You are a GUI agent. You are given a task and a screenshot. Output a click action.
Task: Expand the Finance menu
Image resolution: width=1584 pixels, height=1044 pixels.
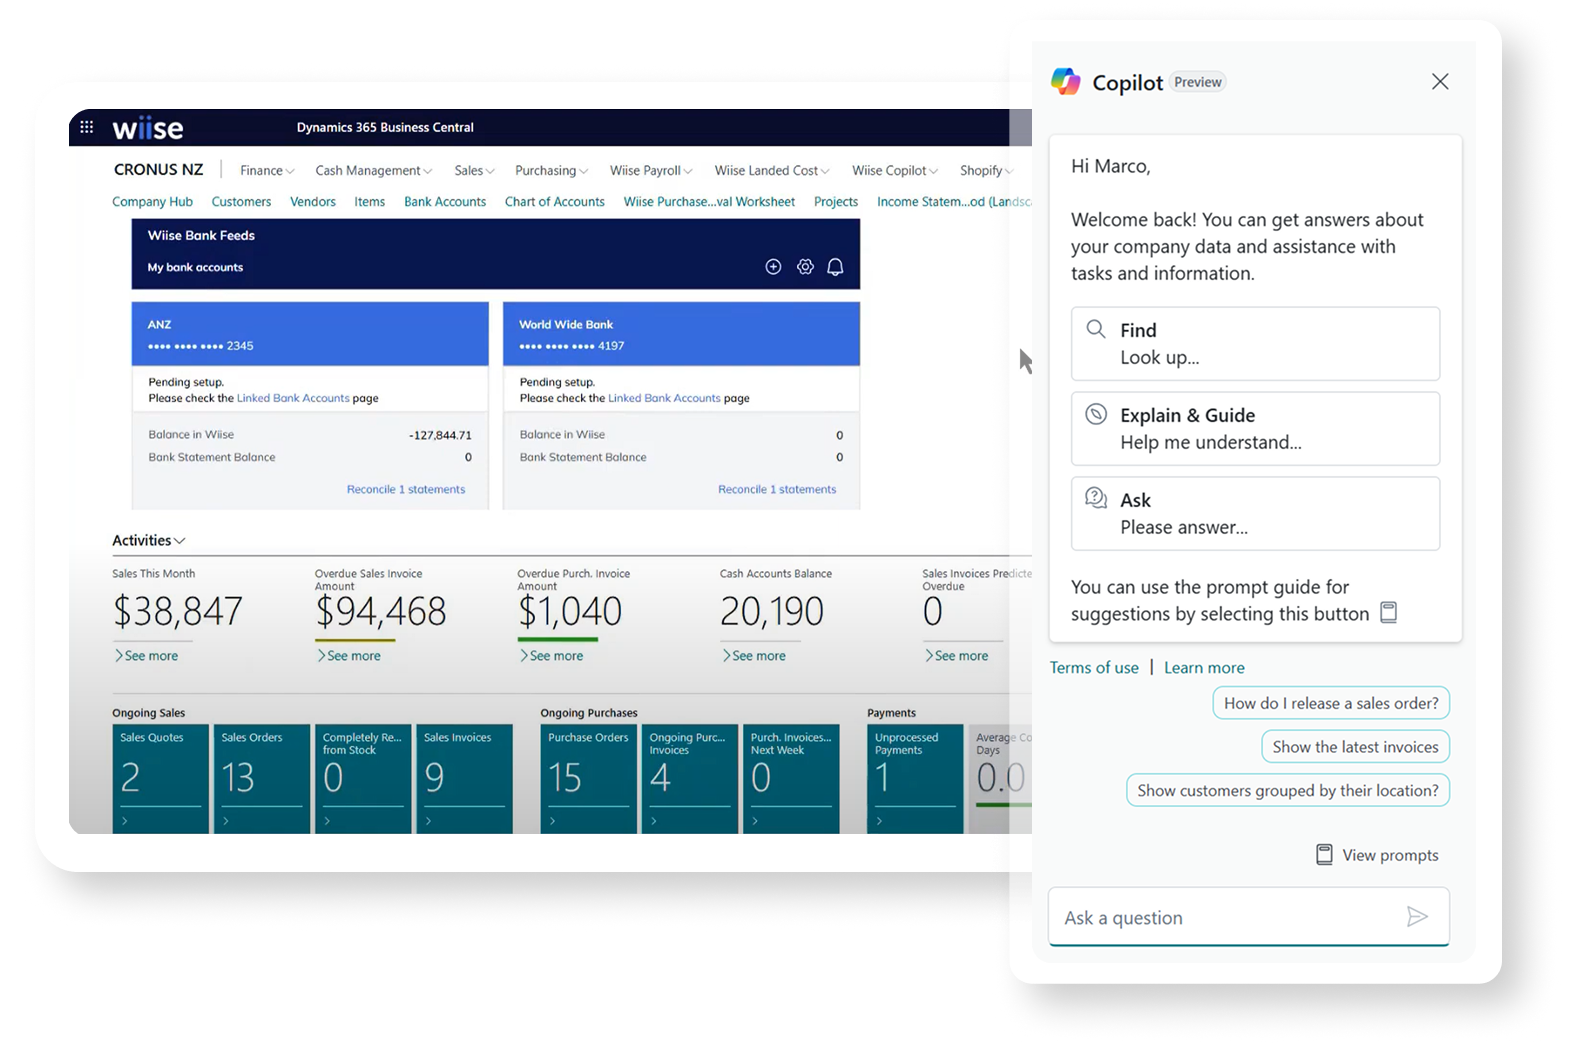click(x=267, y=171)
